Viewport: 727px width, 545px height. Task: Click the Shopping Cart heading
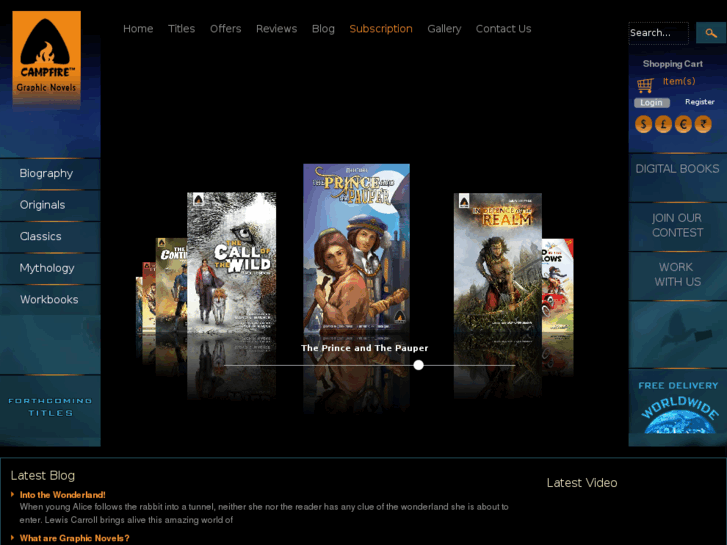tap(673, 64)
